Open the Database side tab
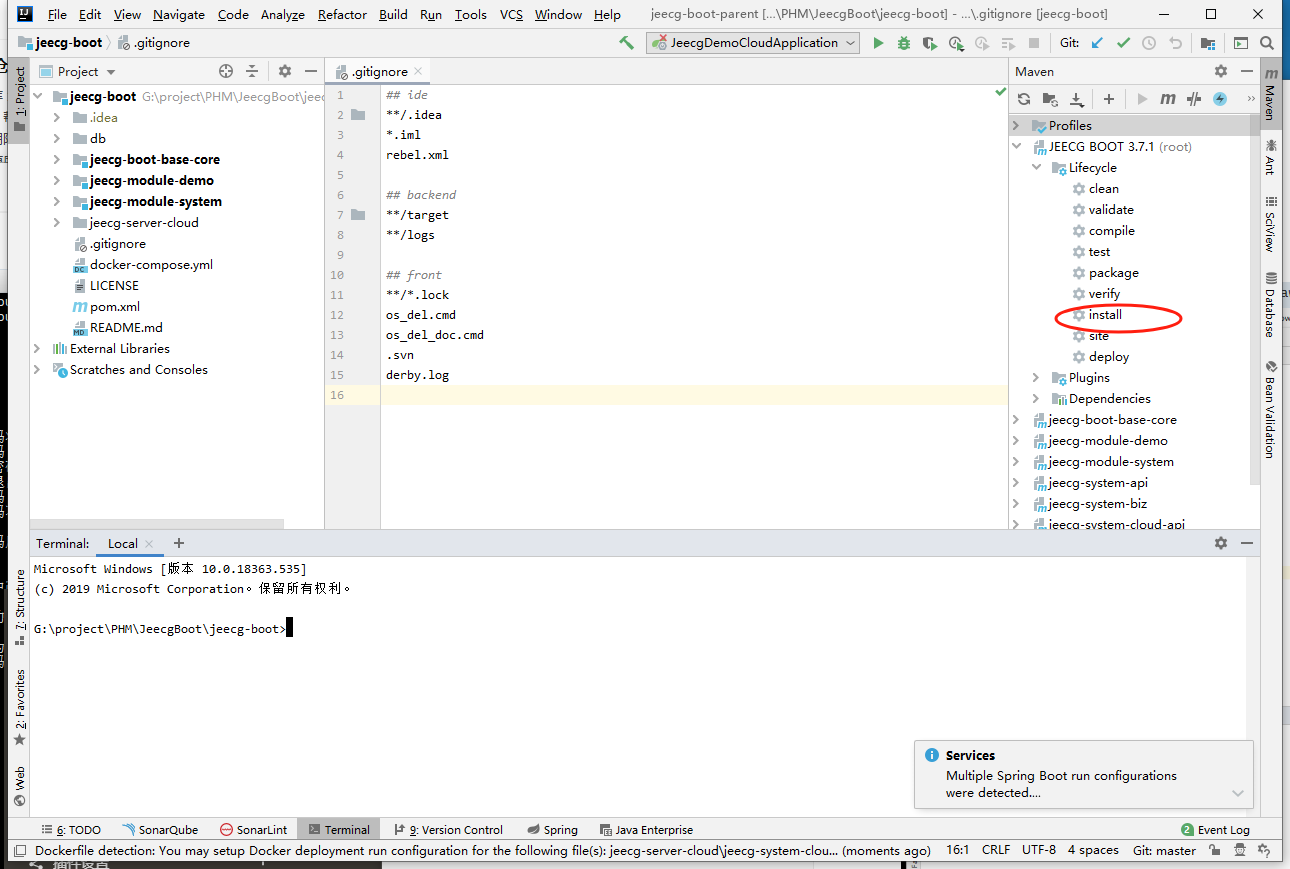Screen dimensions: 1290x869 coord(1271,304)
